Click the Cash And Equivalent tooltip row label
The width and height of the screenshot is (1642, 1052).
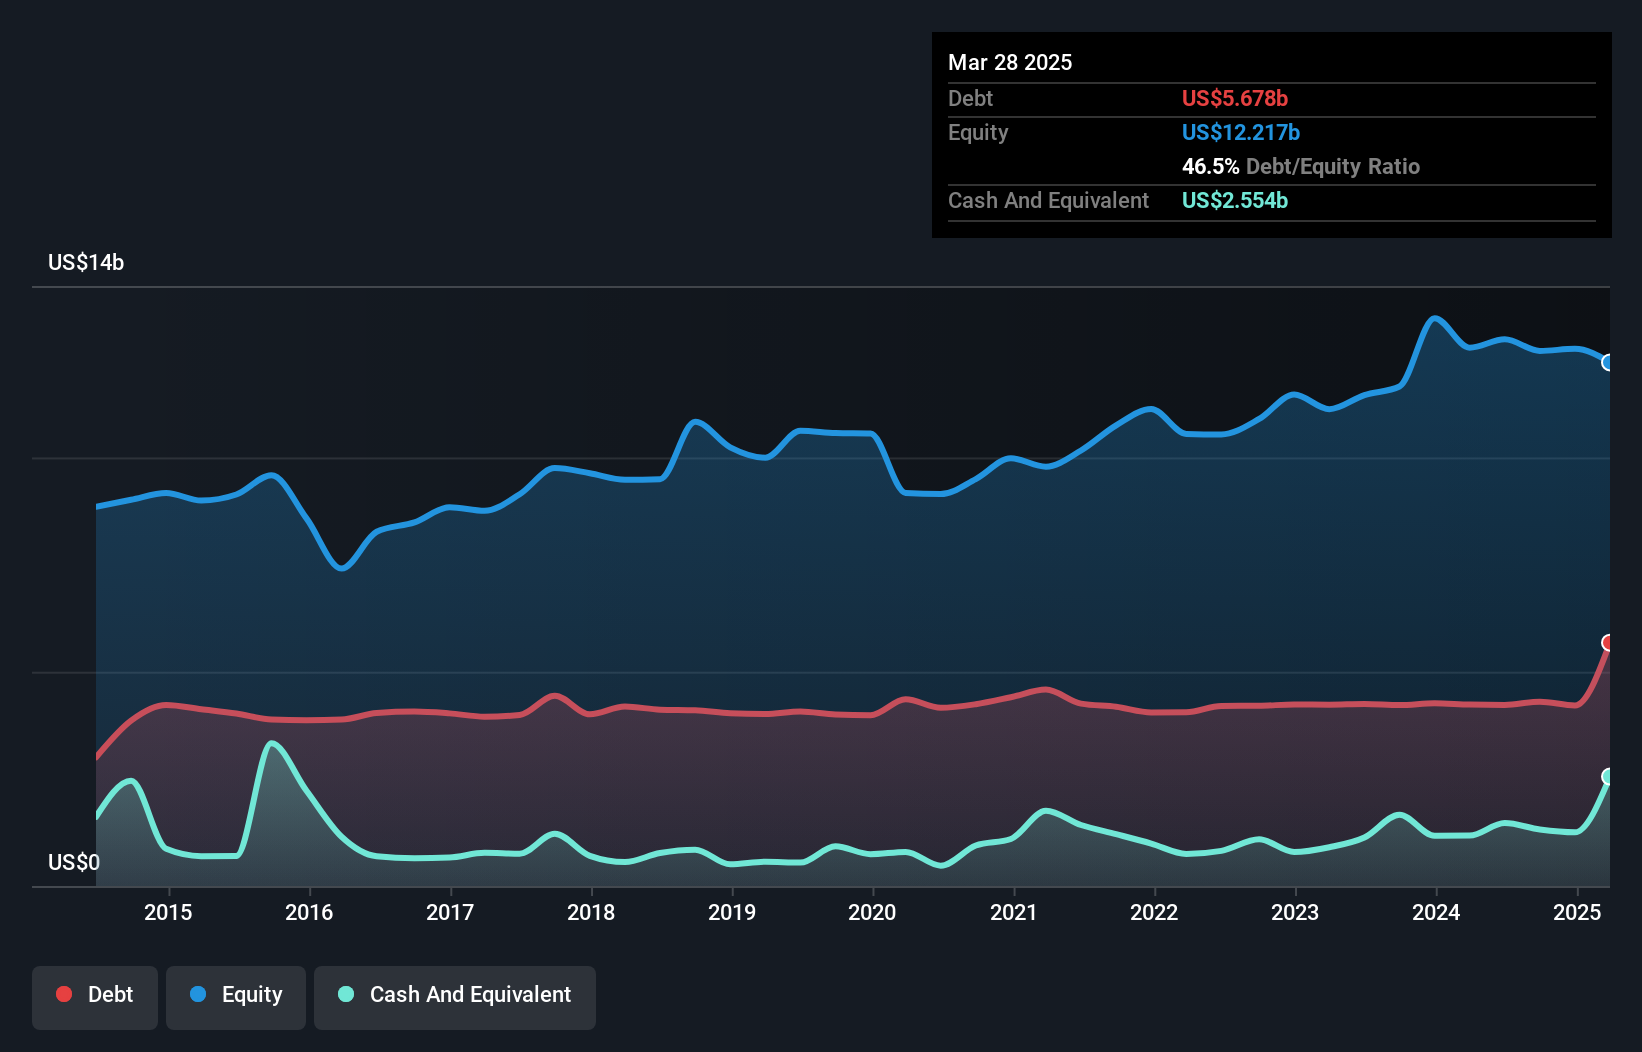click(x=1048, y=200)
